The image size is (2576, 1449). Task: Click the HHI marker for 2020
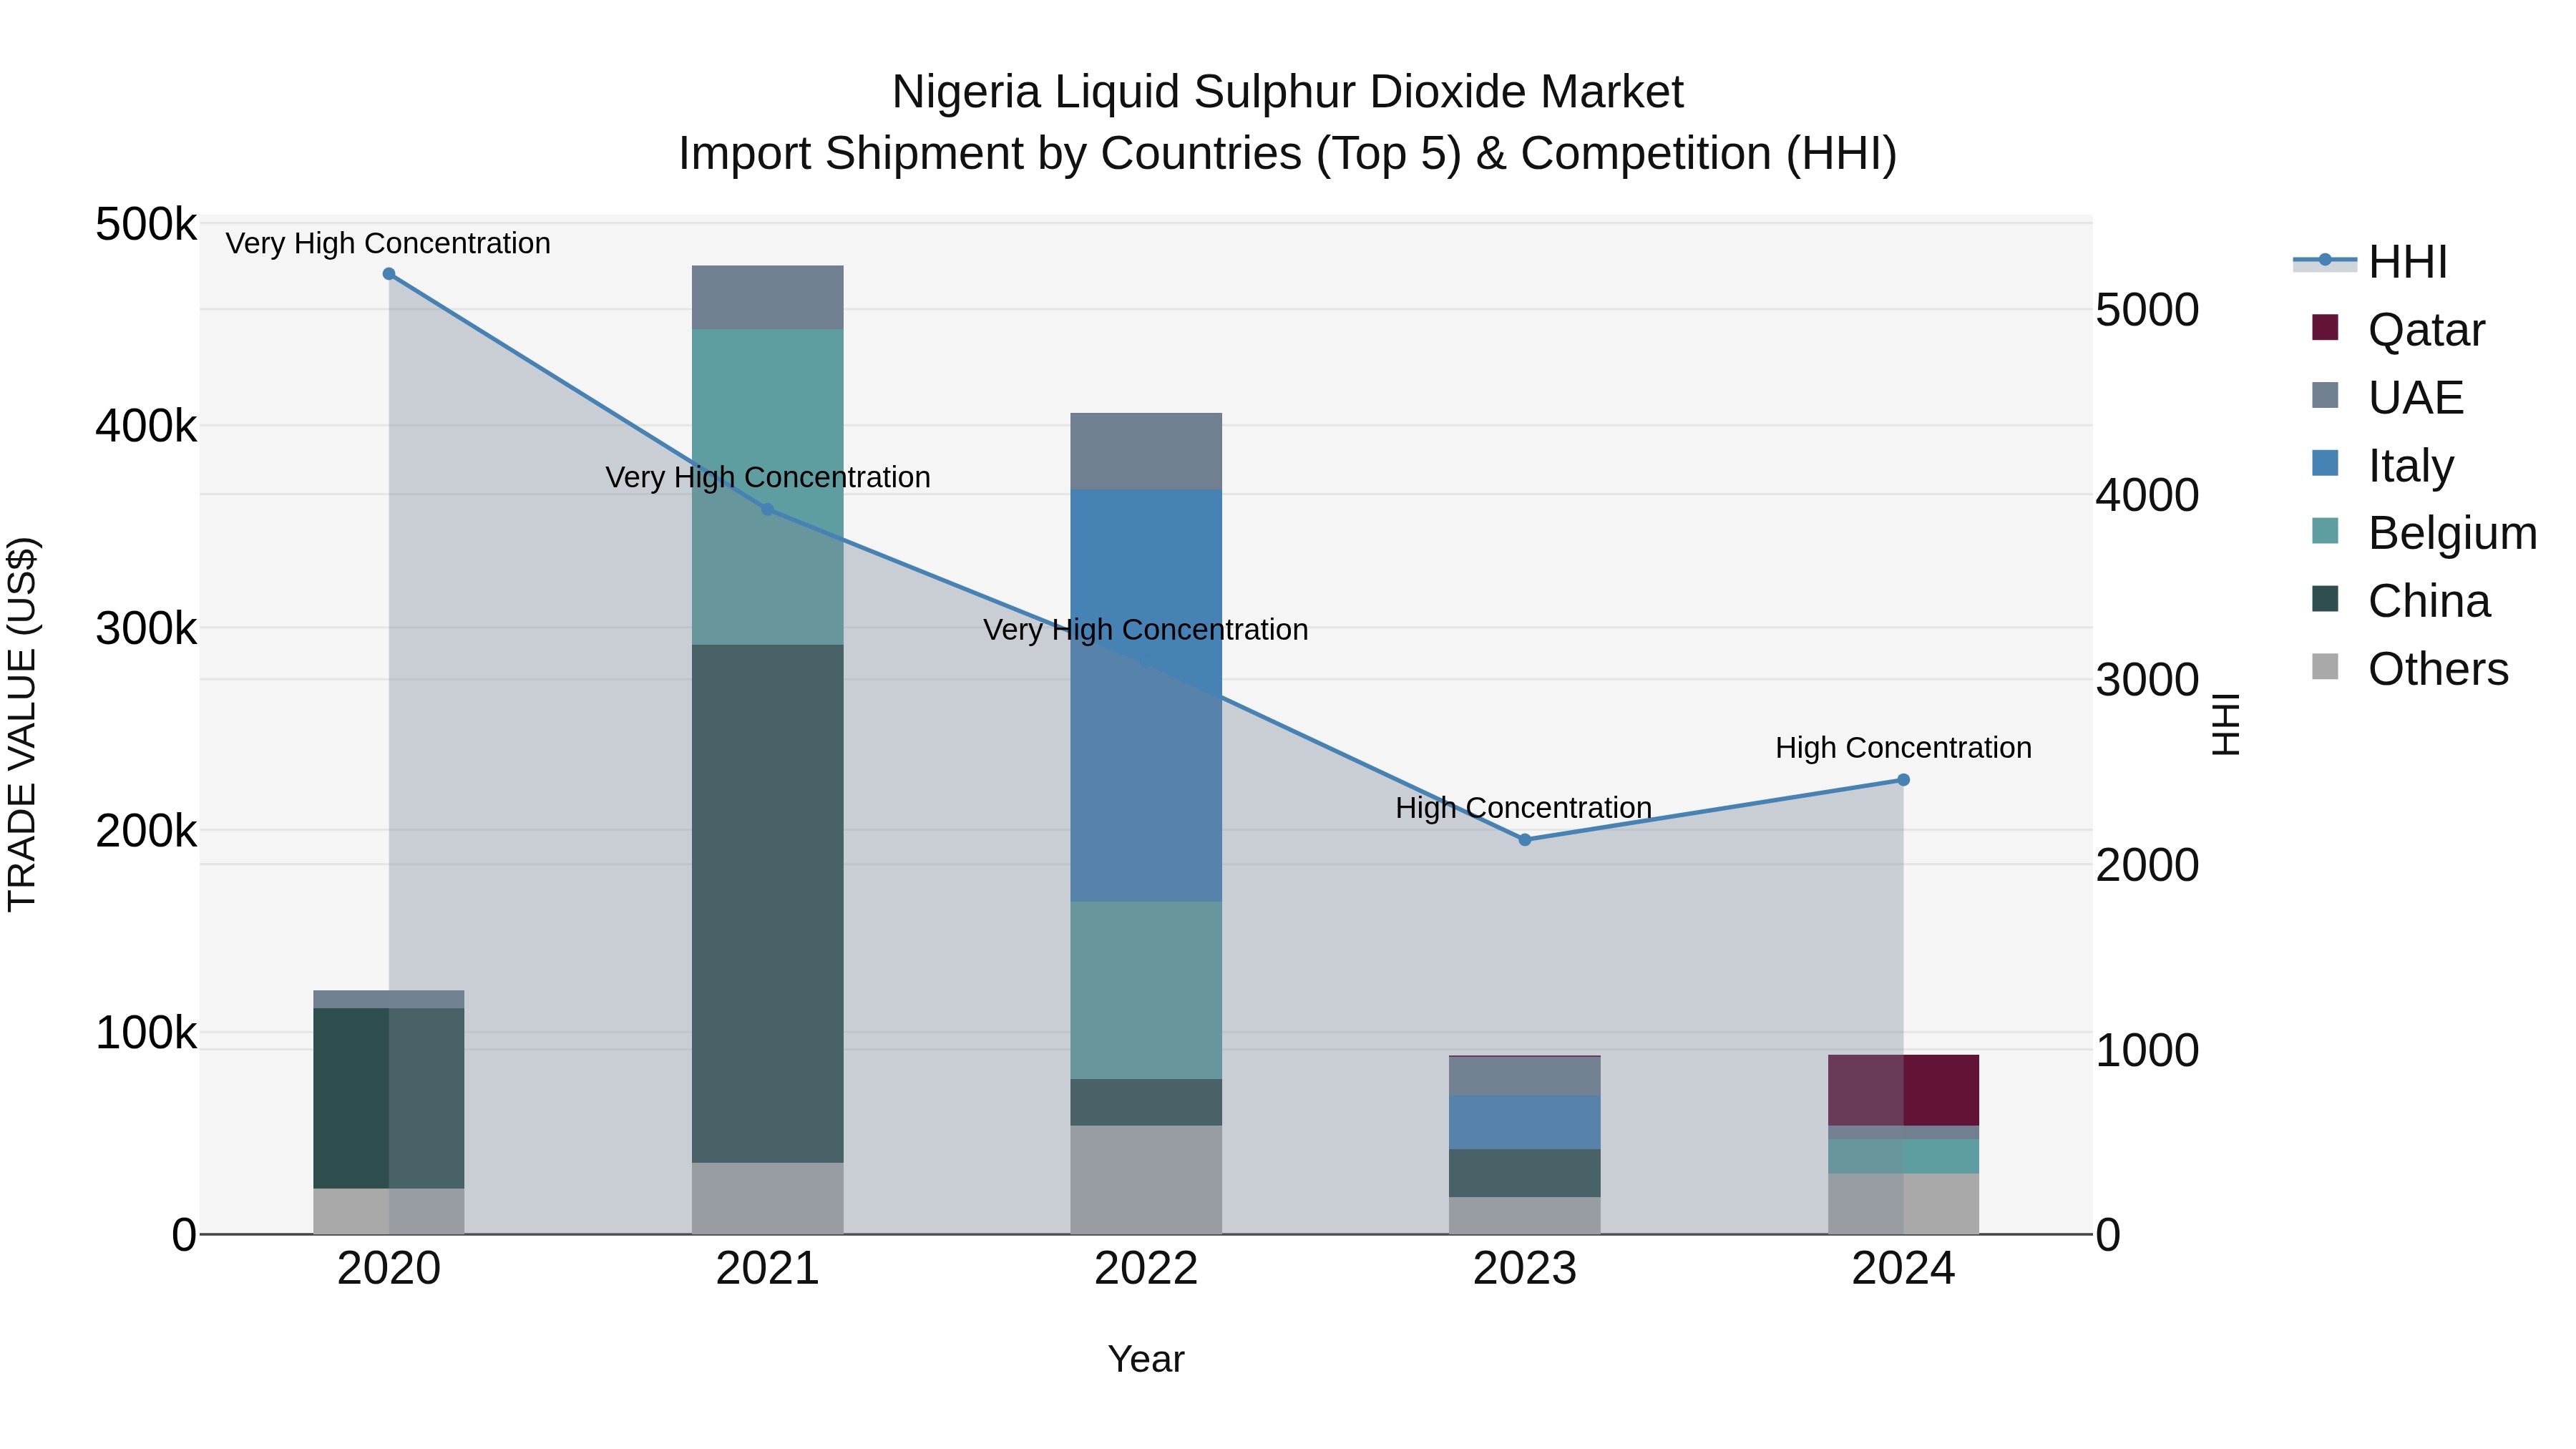389,274
